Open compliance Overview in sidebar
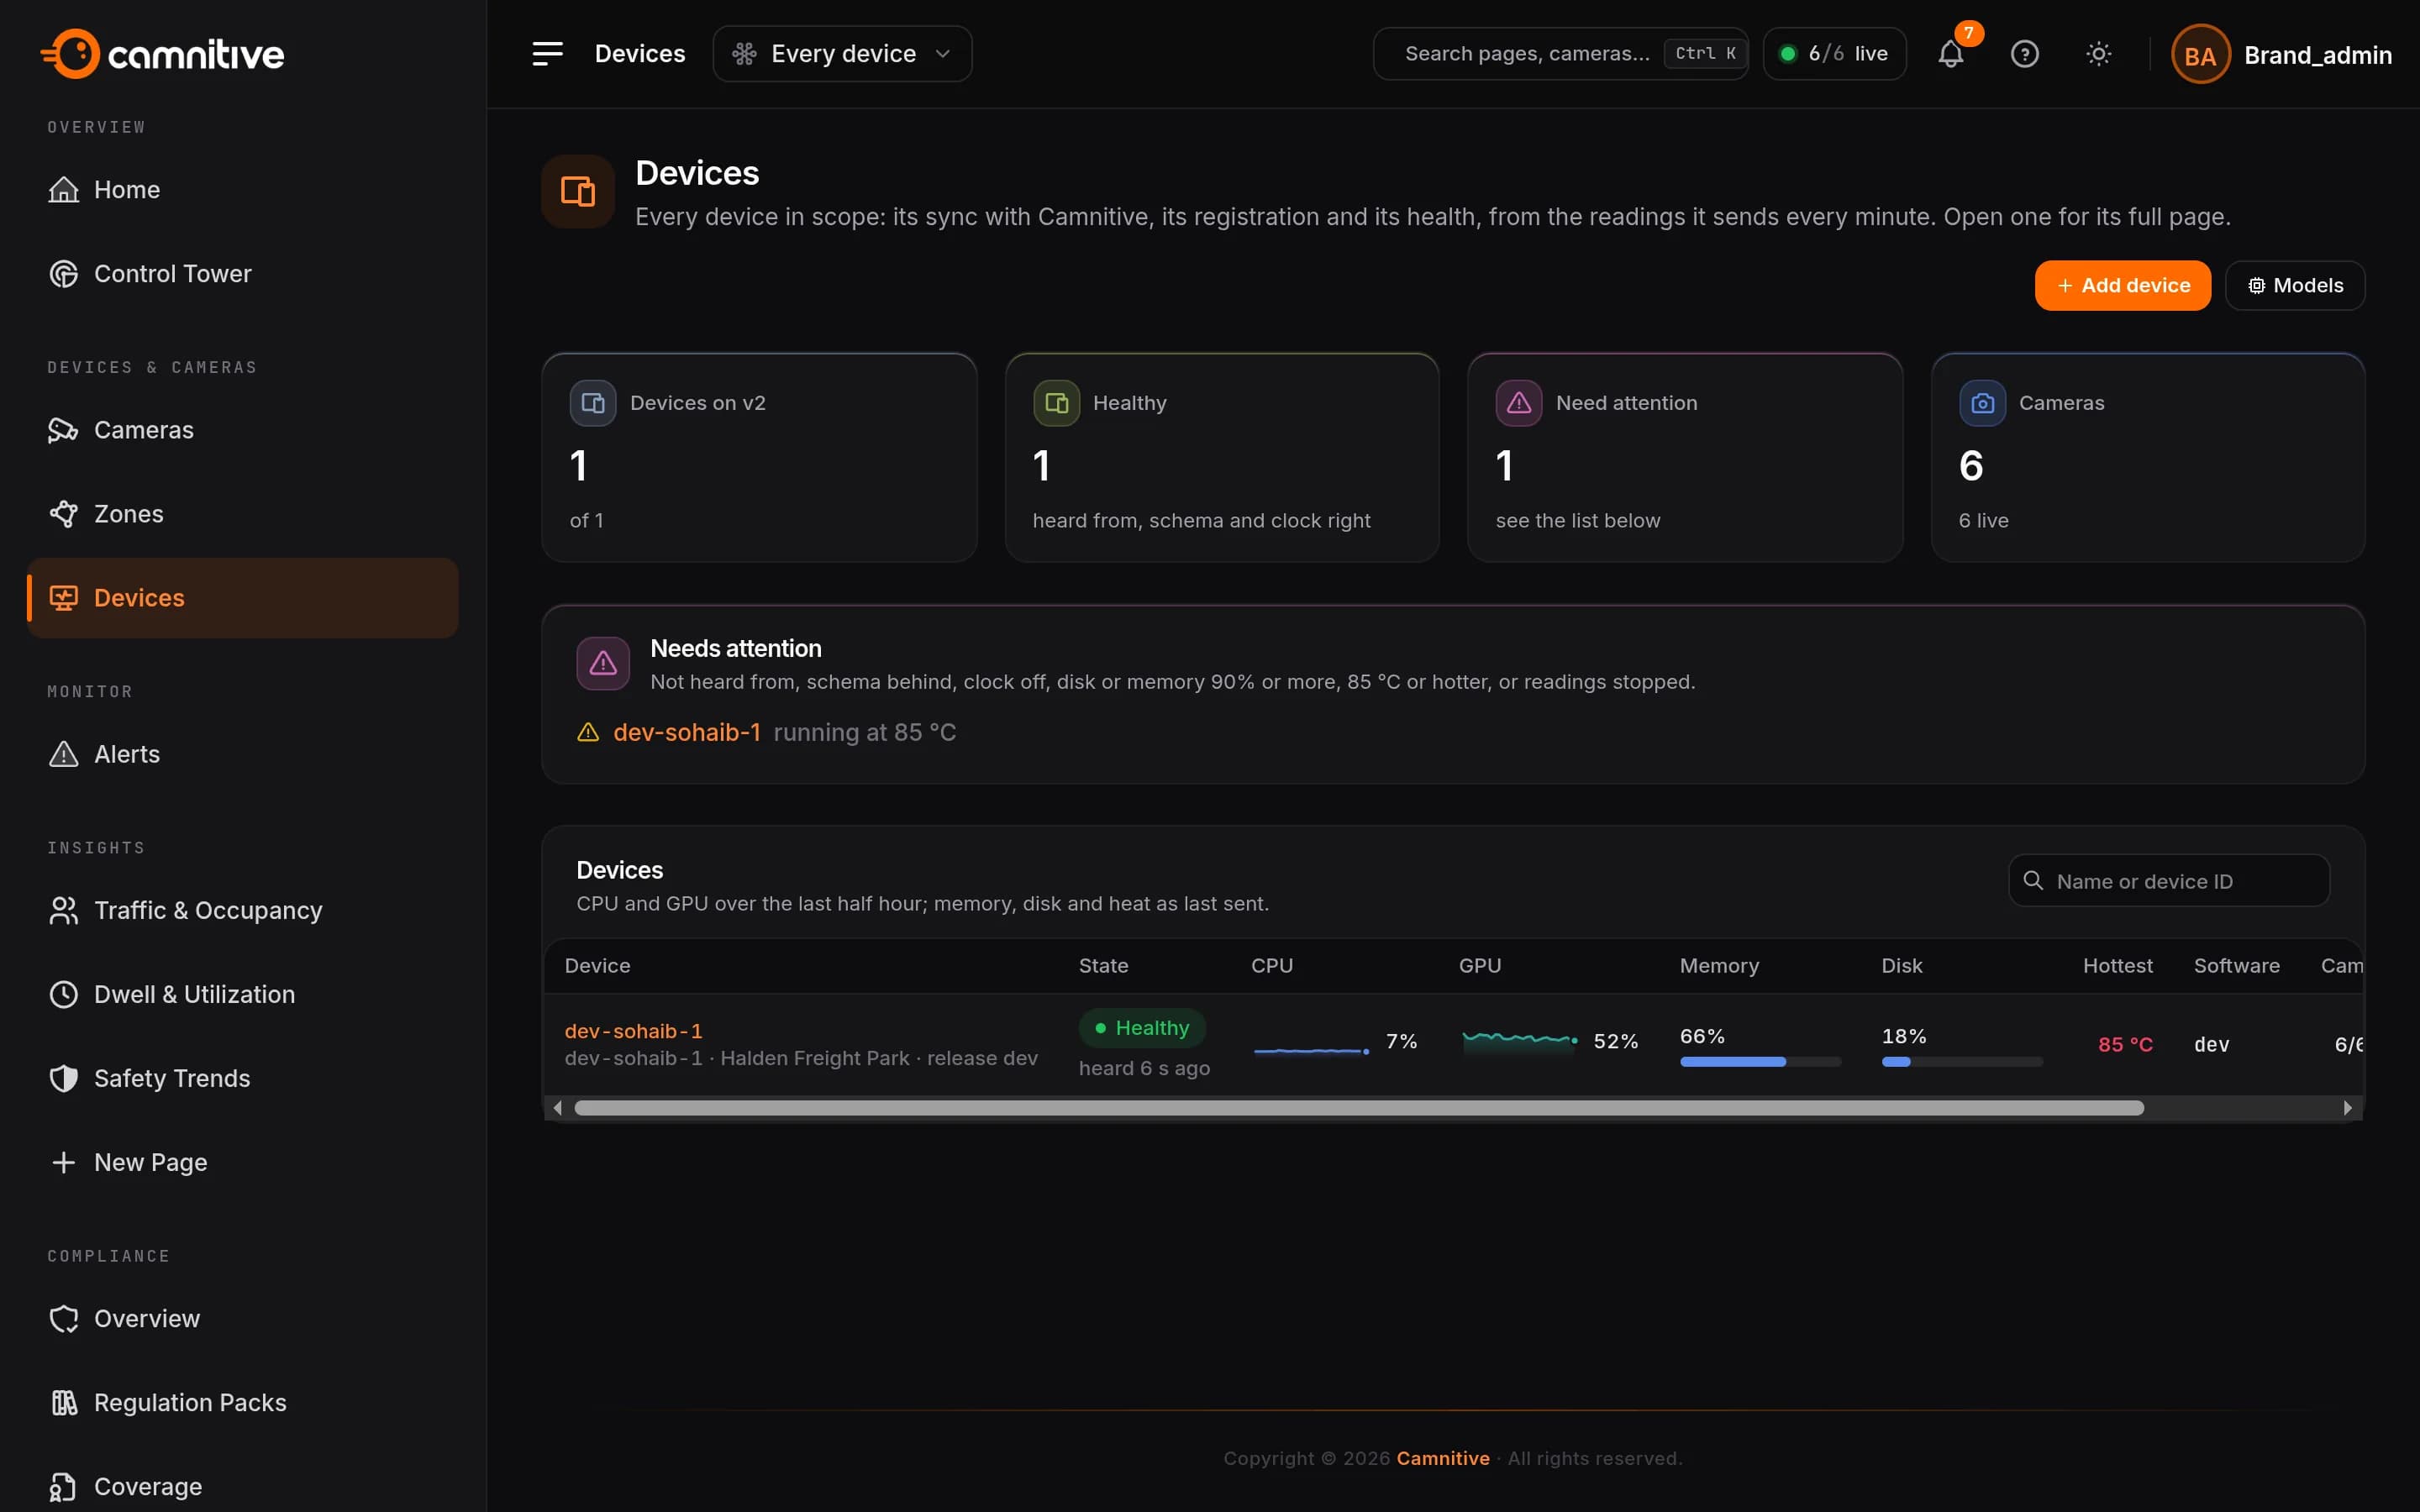Screen dimensions: 2420x1512 click(243, 1319)
